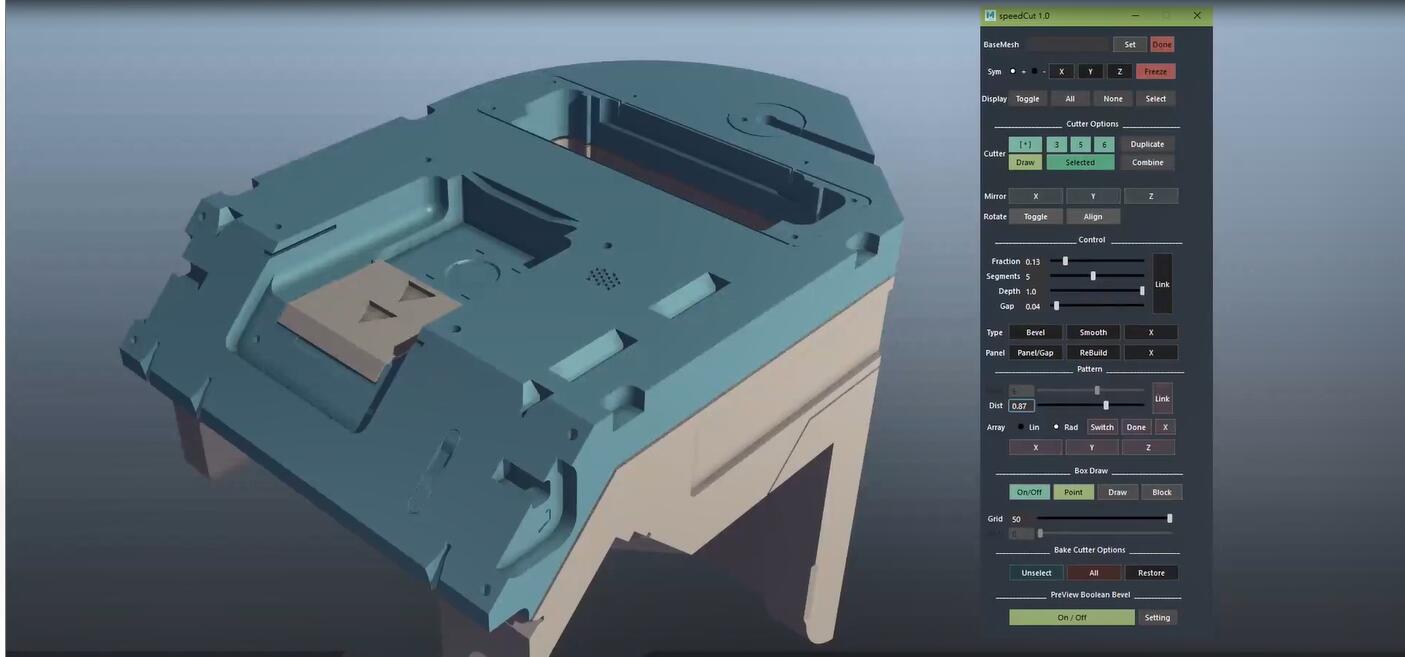Click the [+] cutter button
Image resolution: width=1405 pixels, height=657 pixels.
tap(1025, 144)
